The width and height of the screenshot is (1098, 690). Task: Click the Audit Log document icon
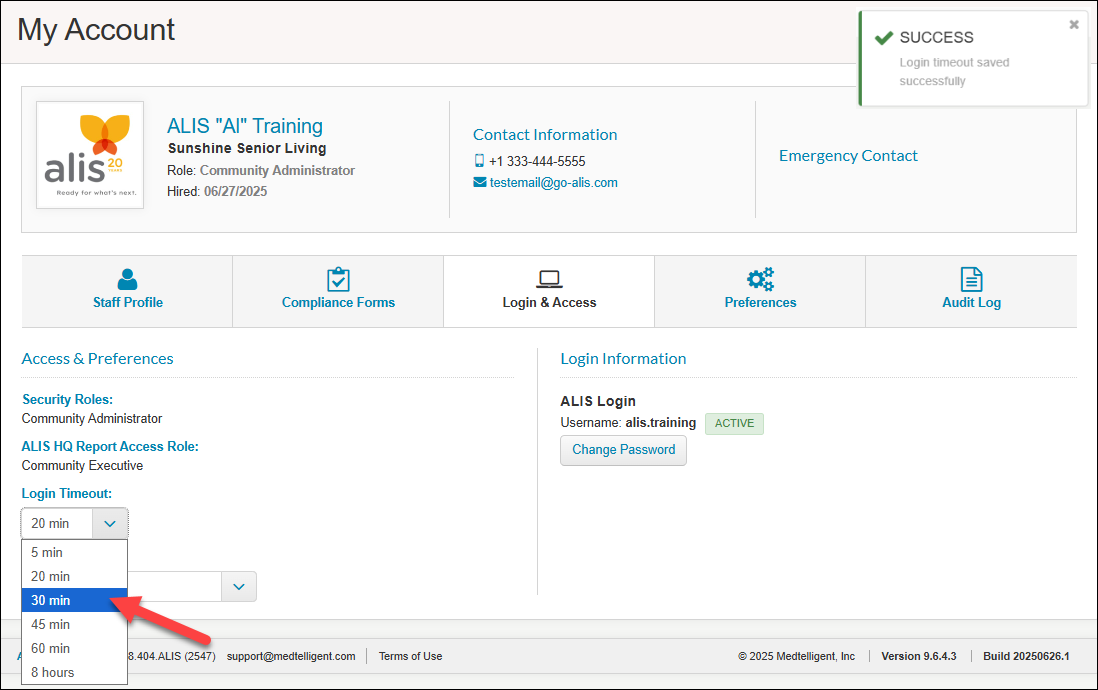point(971,279)
